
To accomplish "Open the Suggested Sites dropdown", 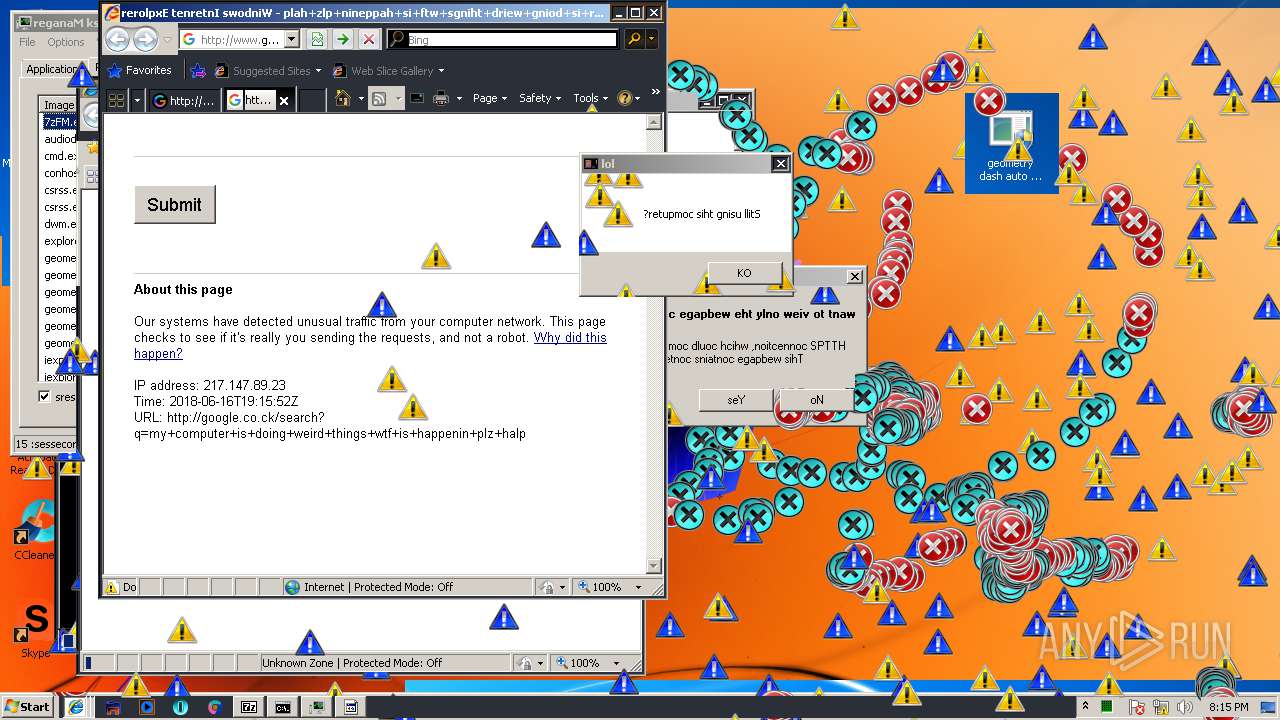I will pos(318,71).
